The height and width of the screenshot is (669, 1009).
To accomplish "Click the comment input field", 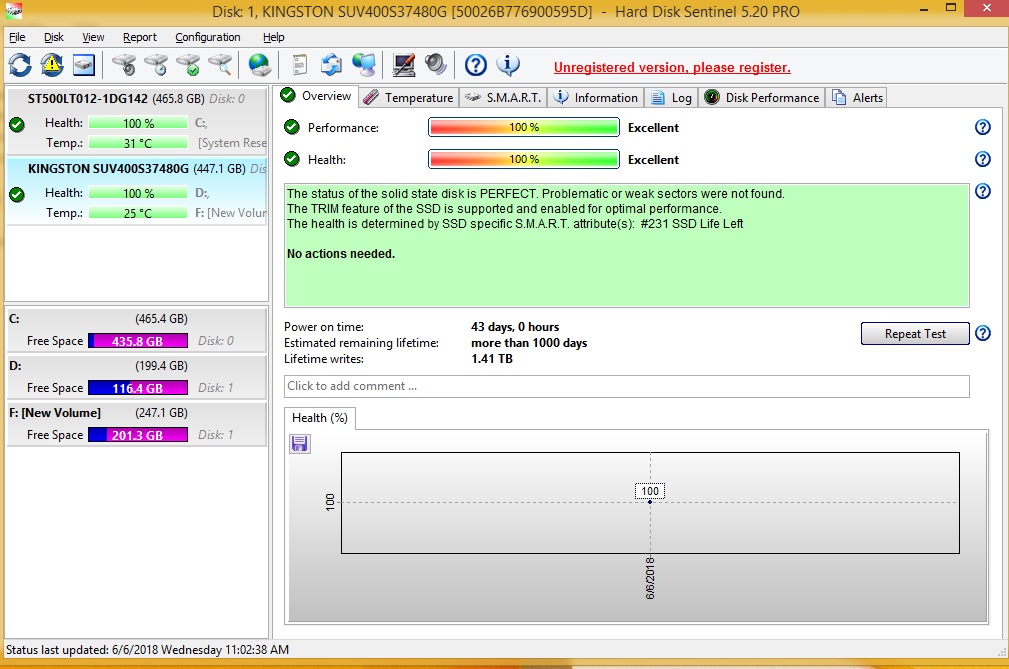I will (626, 386).
